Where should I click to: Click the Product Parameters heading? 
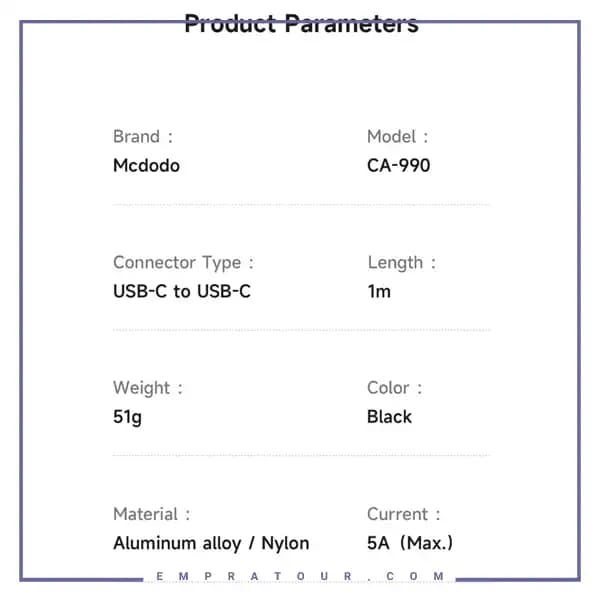pyautogui.click(x=301, y=23)
